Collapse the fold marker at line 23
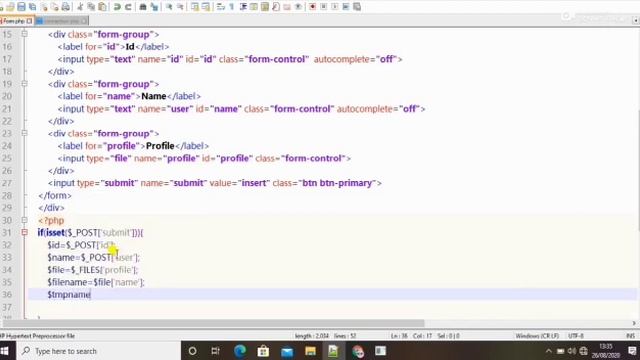Viewport: 640px width, 360px height. coord(24,133)
